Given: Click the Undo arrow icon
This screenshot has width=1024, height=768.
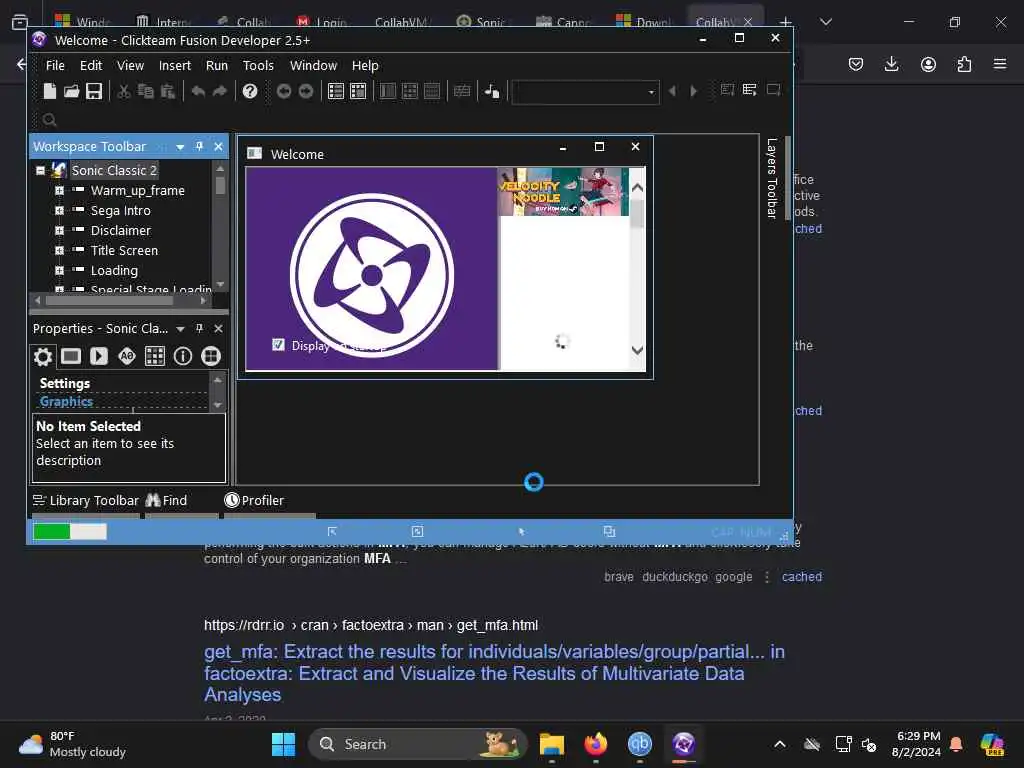Looking at the screenshot, I should [198, 91].
